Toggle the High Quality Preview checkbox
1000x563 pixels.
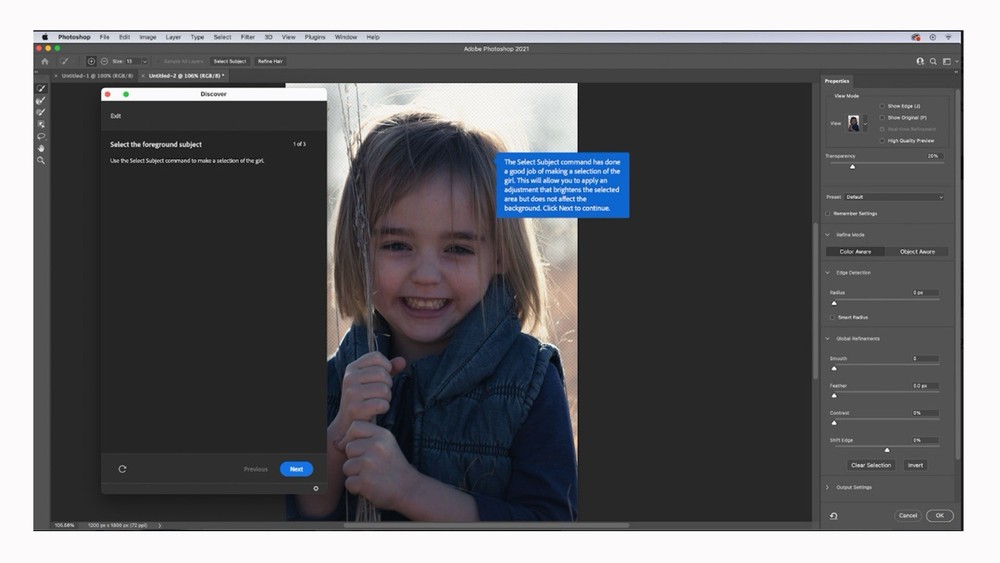[x=882, y=141]
